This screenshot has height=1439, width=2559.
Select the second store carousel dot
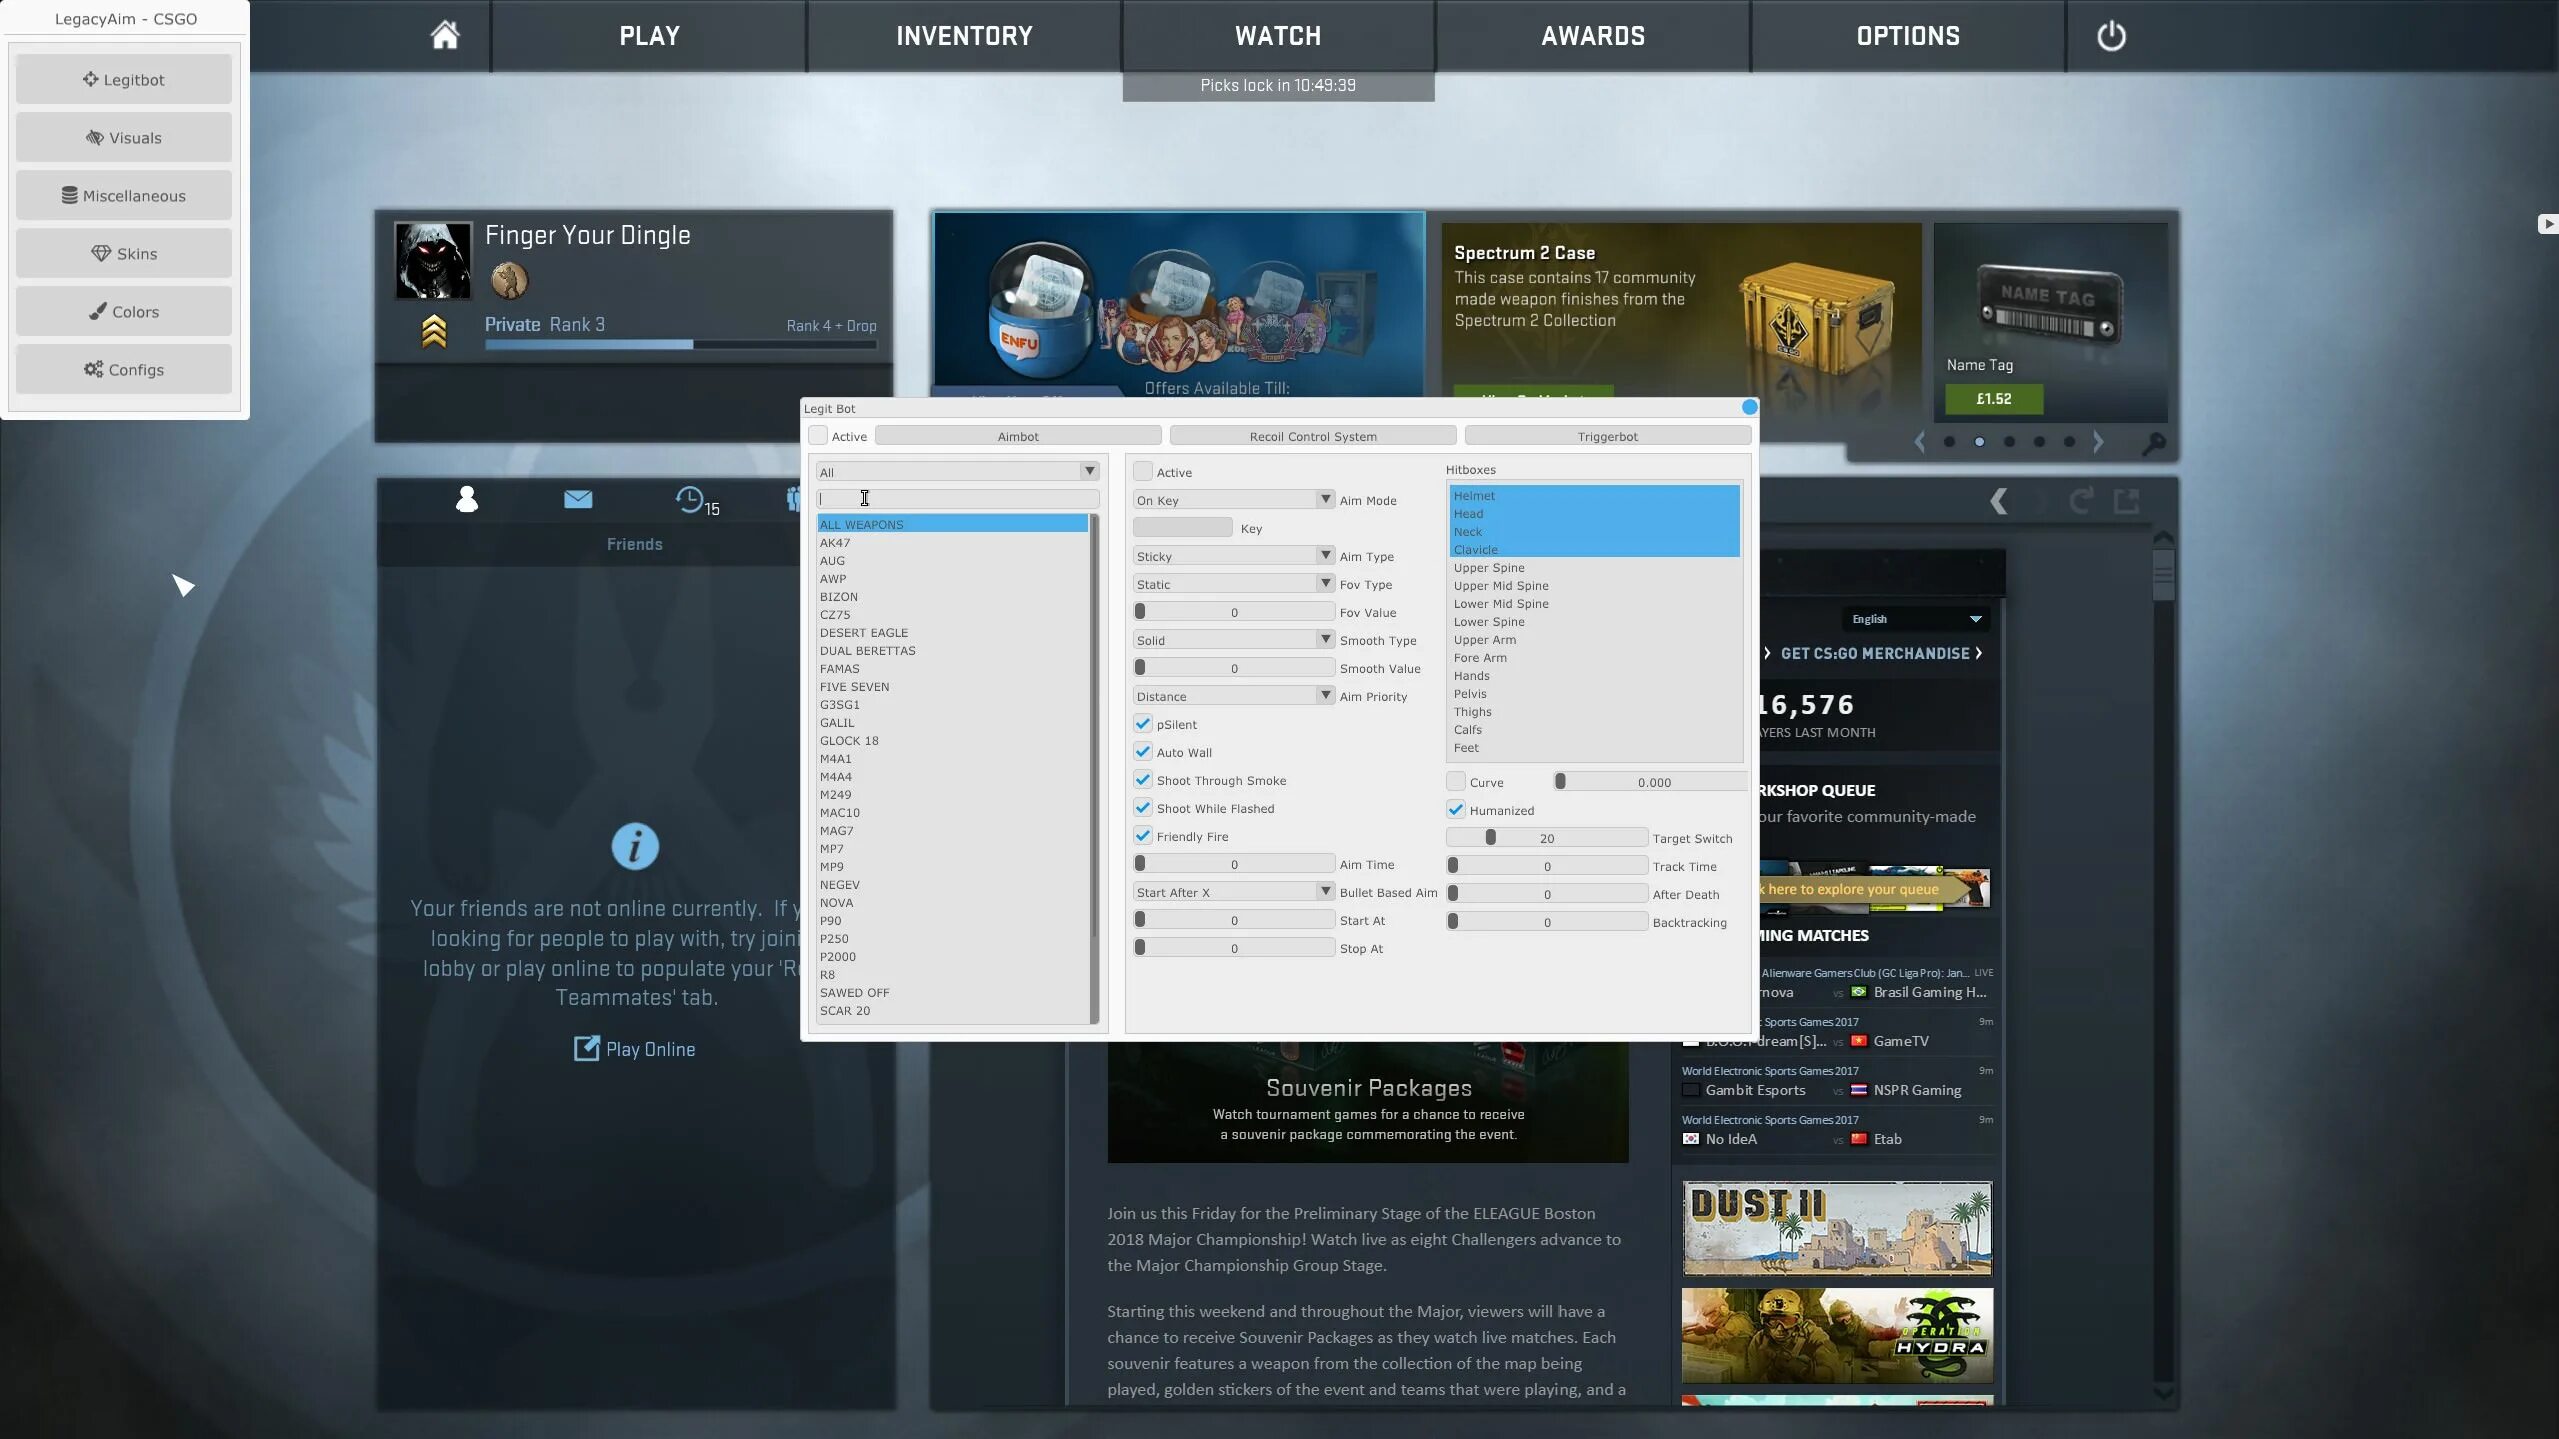tap(1979, 442)
